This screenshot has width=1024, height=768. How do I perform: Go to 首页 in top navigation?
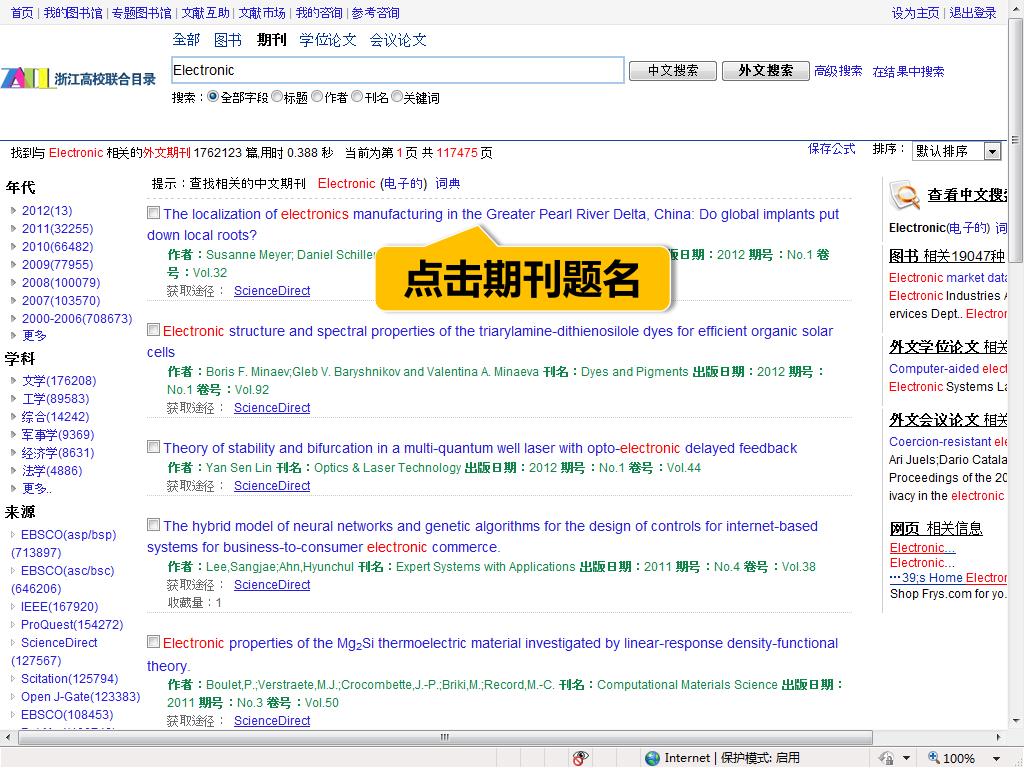point(22,13)
